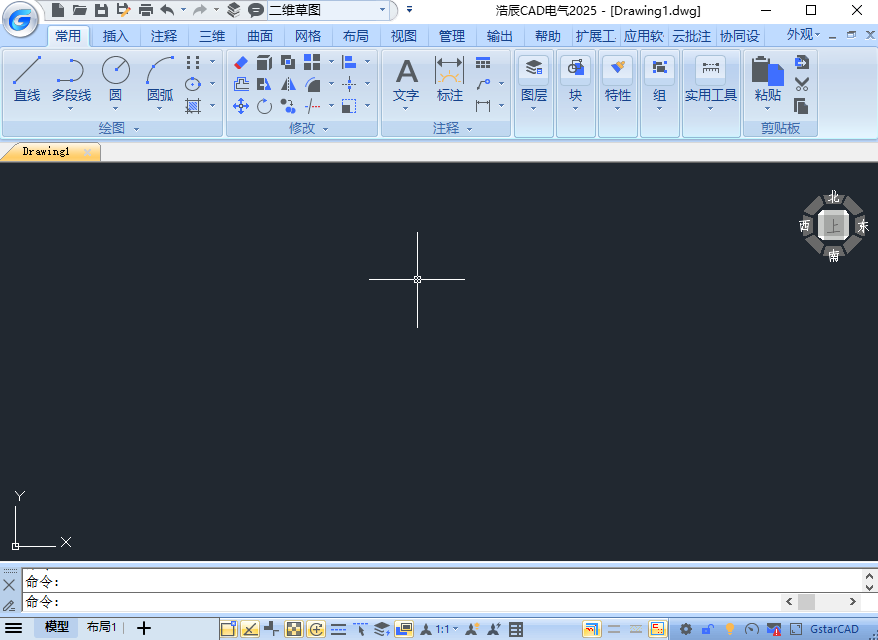Switch to the 插入 ribbon tab
Screen dimensions: 878x640
[116, 36]
